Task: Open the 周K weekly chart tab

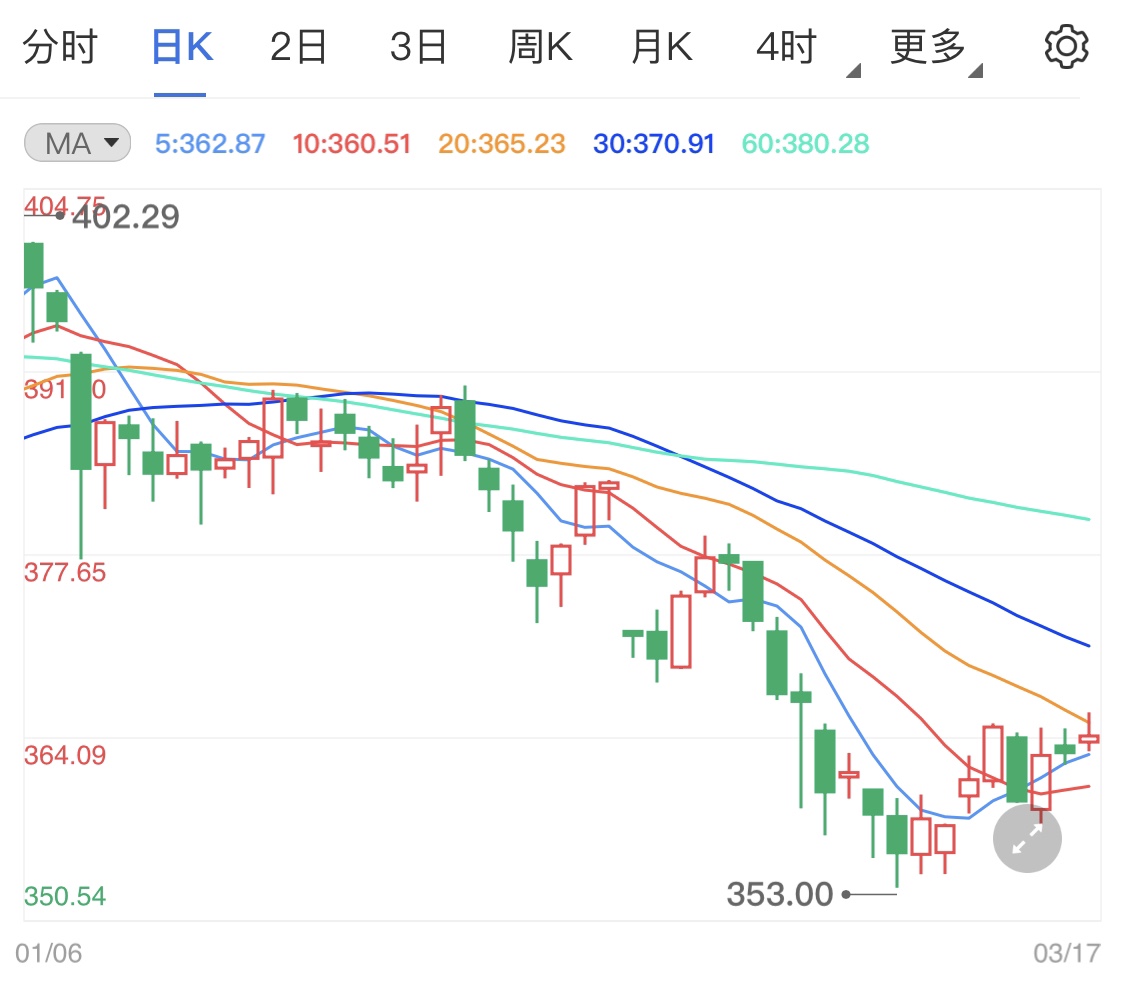Action: coord(540,47)
